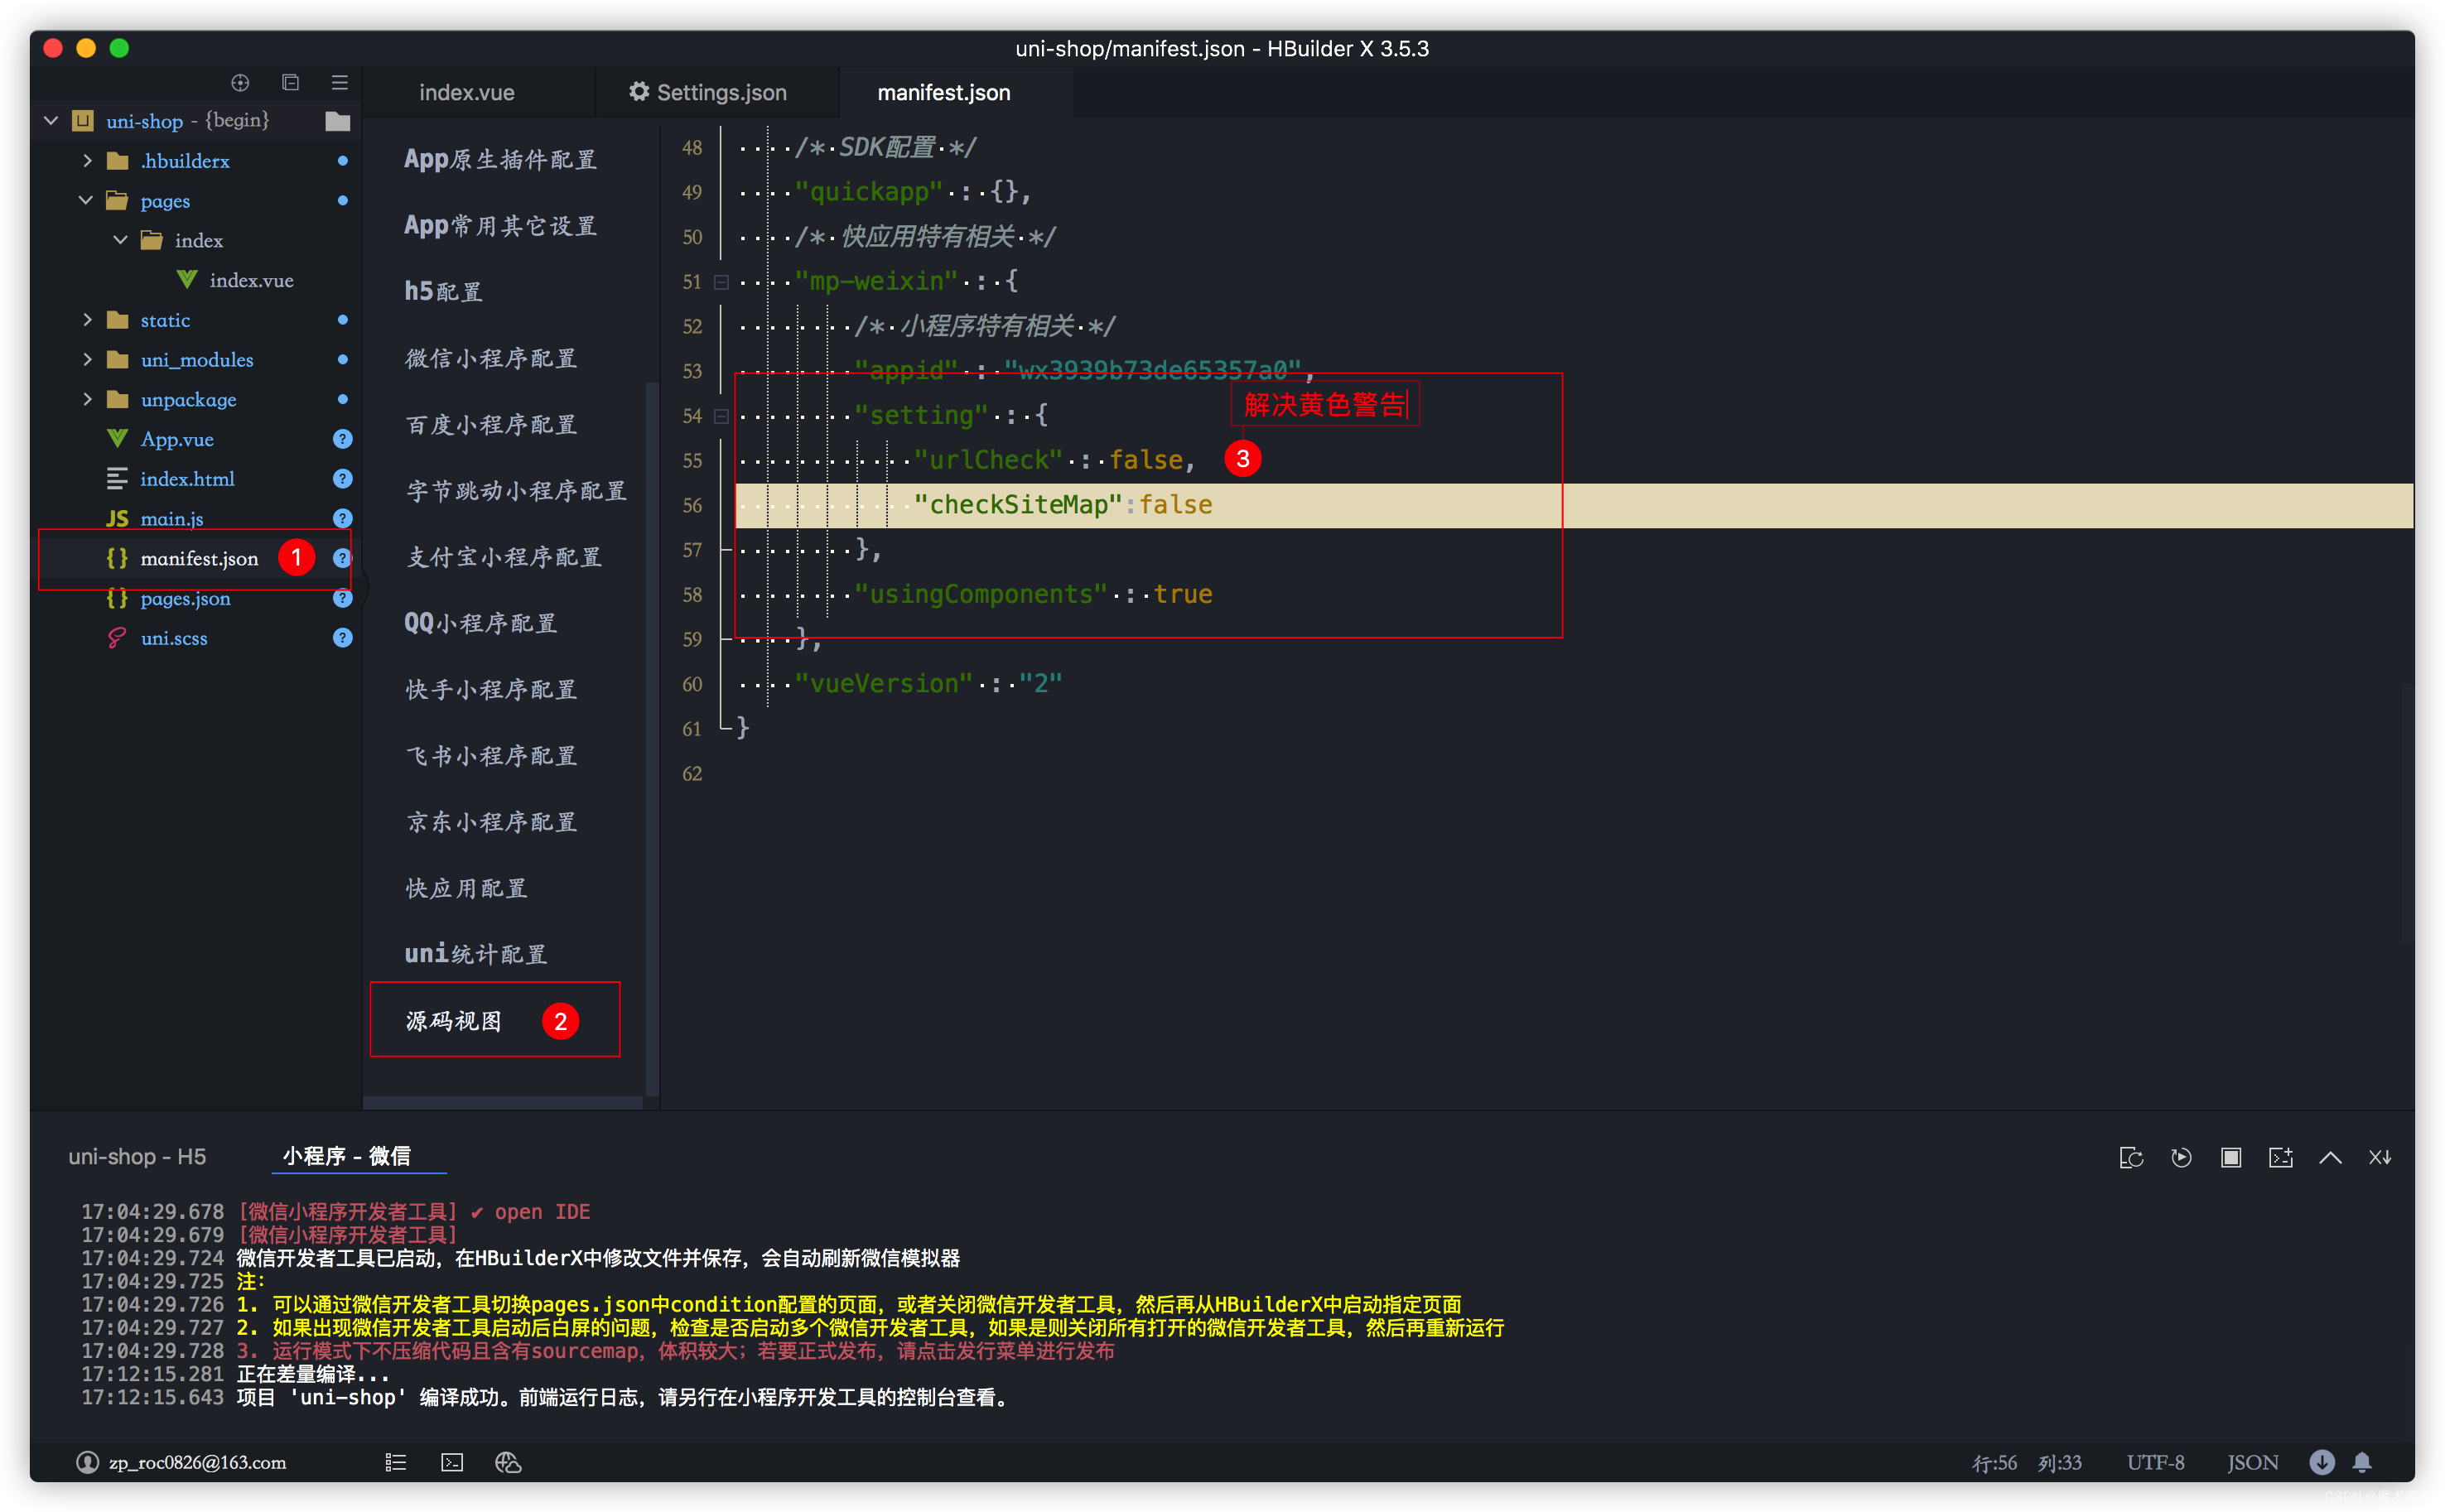
Task: Click the question-mark badge beside index.html
Action: [342, 479]
